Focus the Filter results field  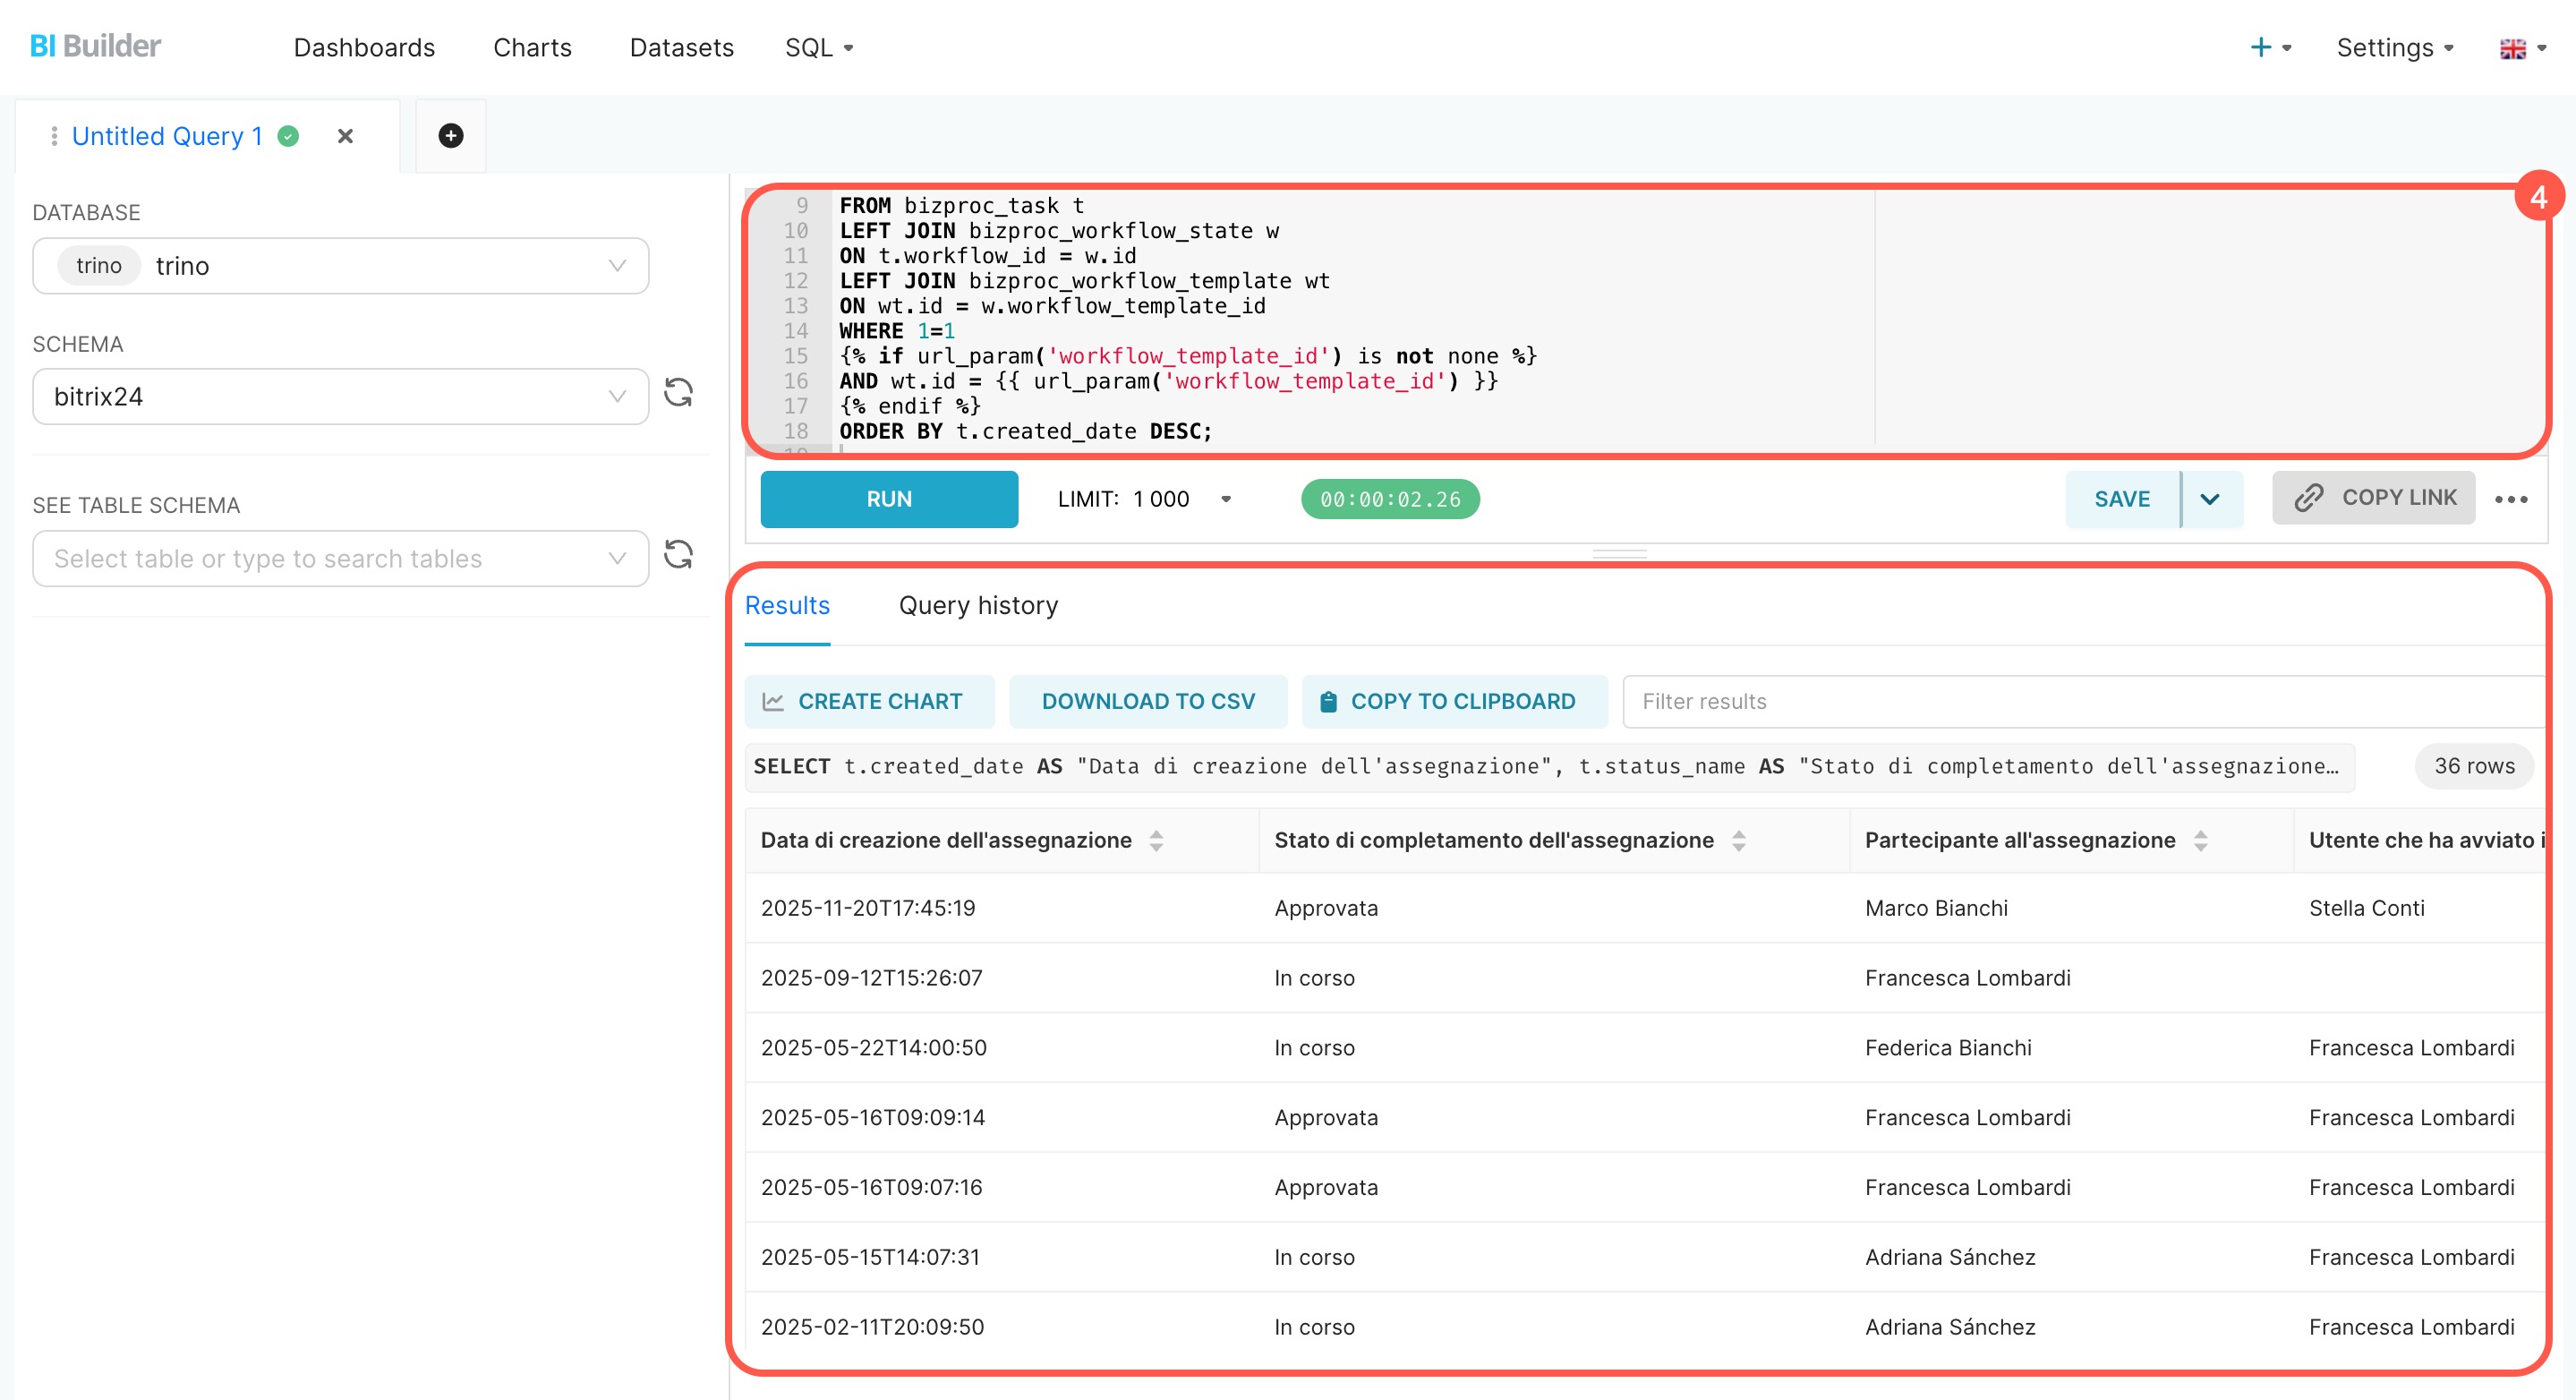coord(2080,701)
